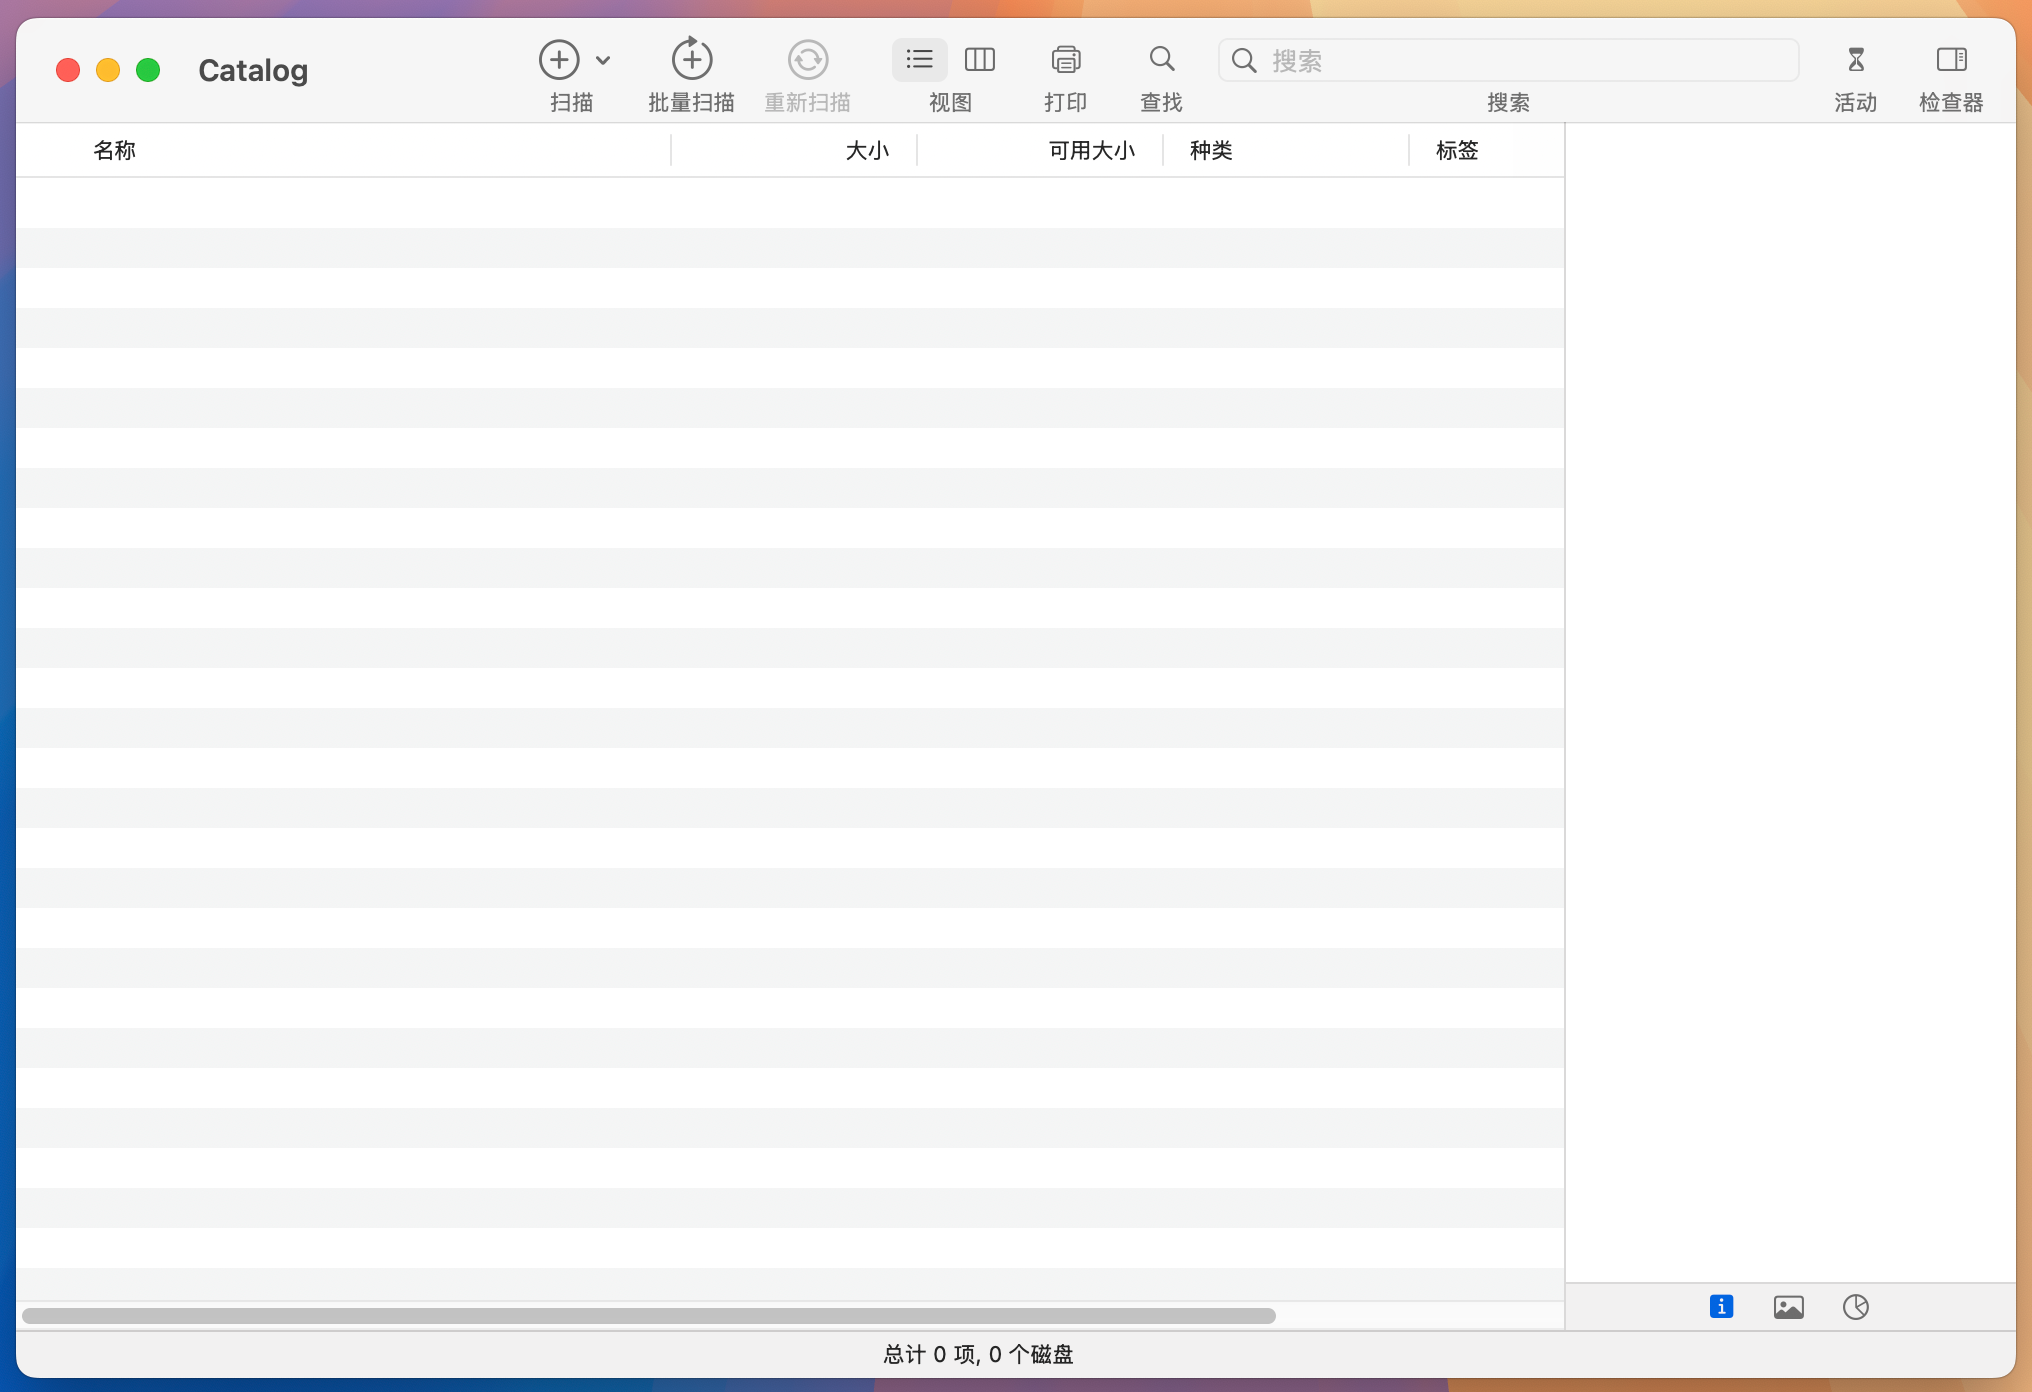Toggle the Inspector (检查器) panel
Viewport: 2032px width, 1392px height.
(x=1949, y=60)
